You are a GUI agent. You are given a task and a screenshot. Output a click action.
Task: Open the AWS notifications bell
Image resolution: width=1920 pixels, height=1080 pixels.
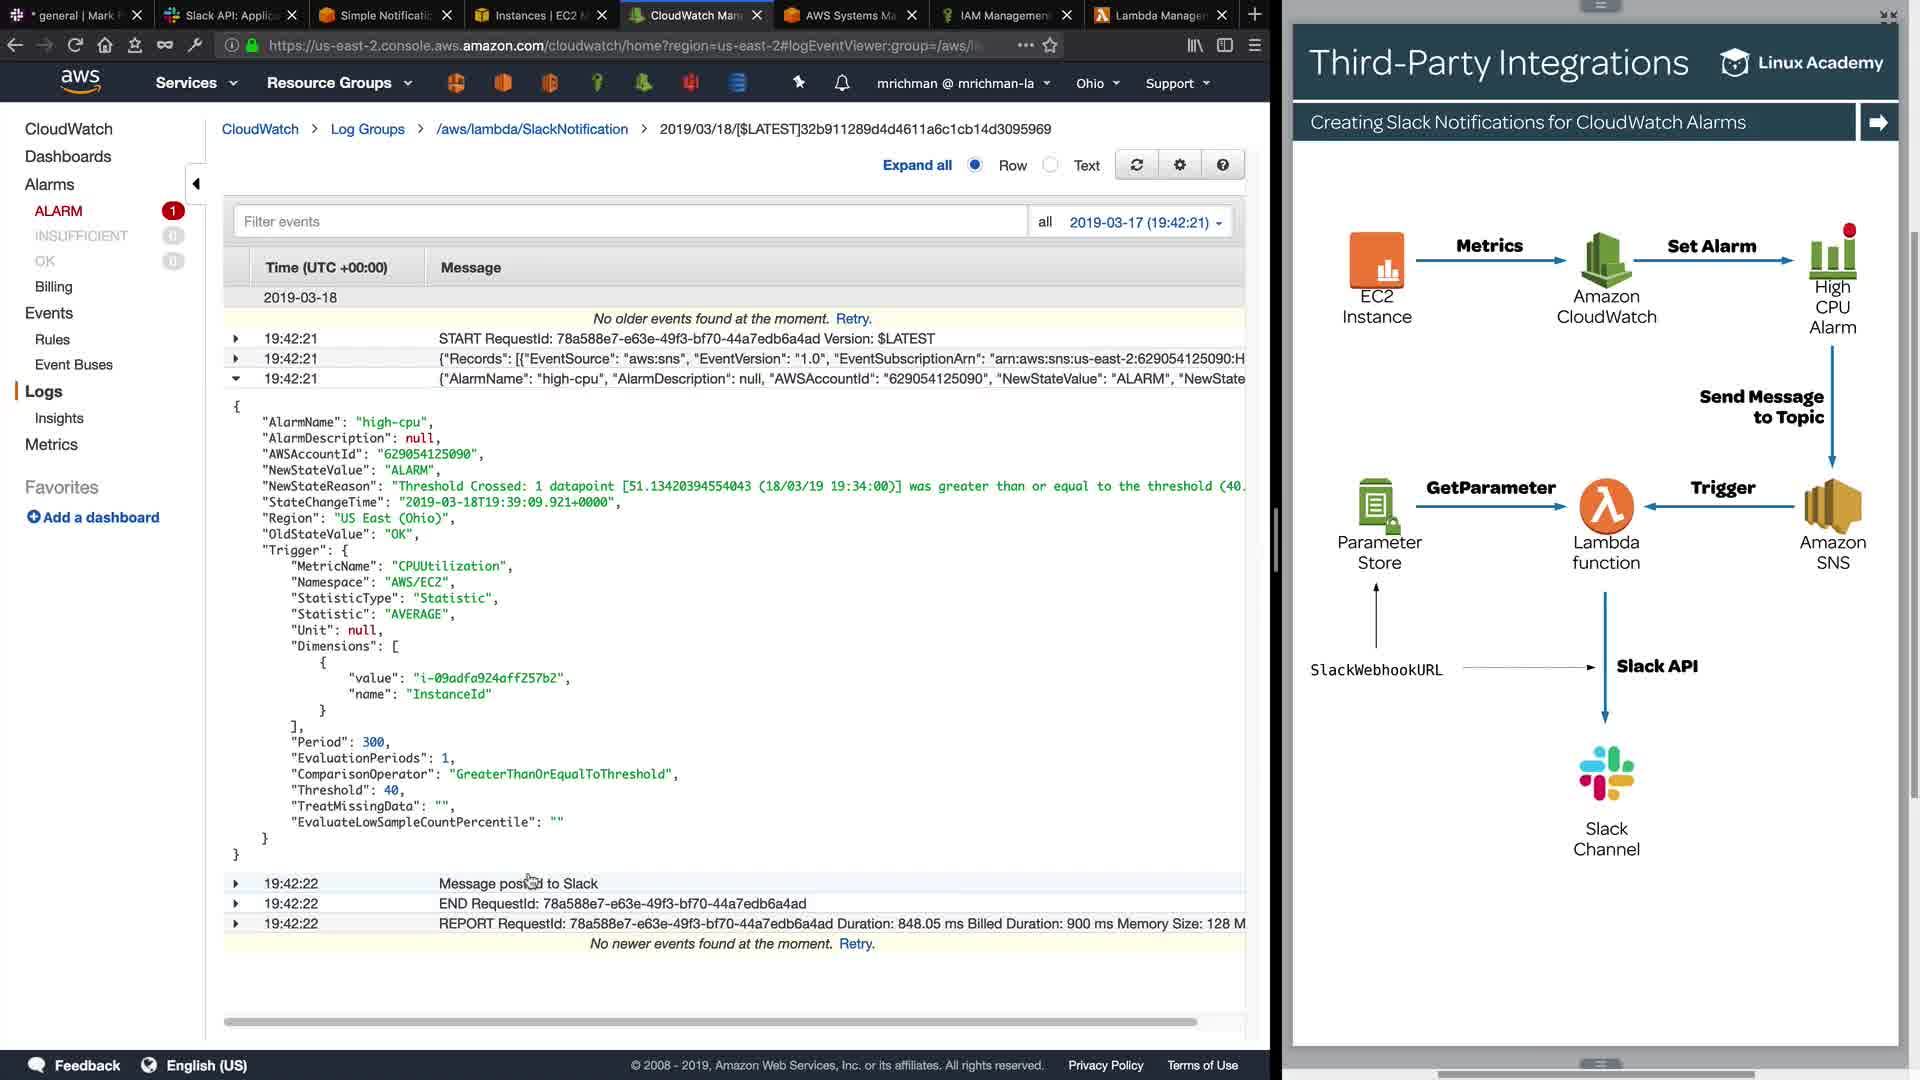tap(842, 83)
